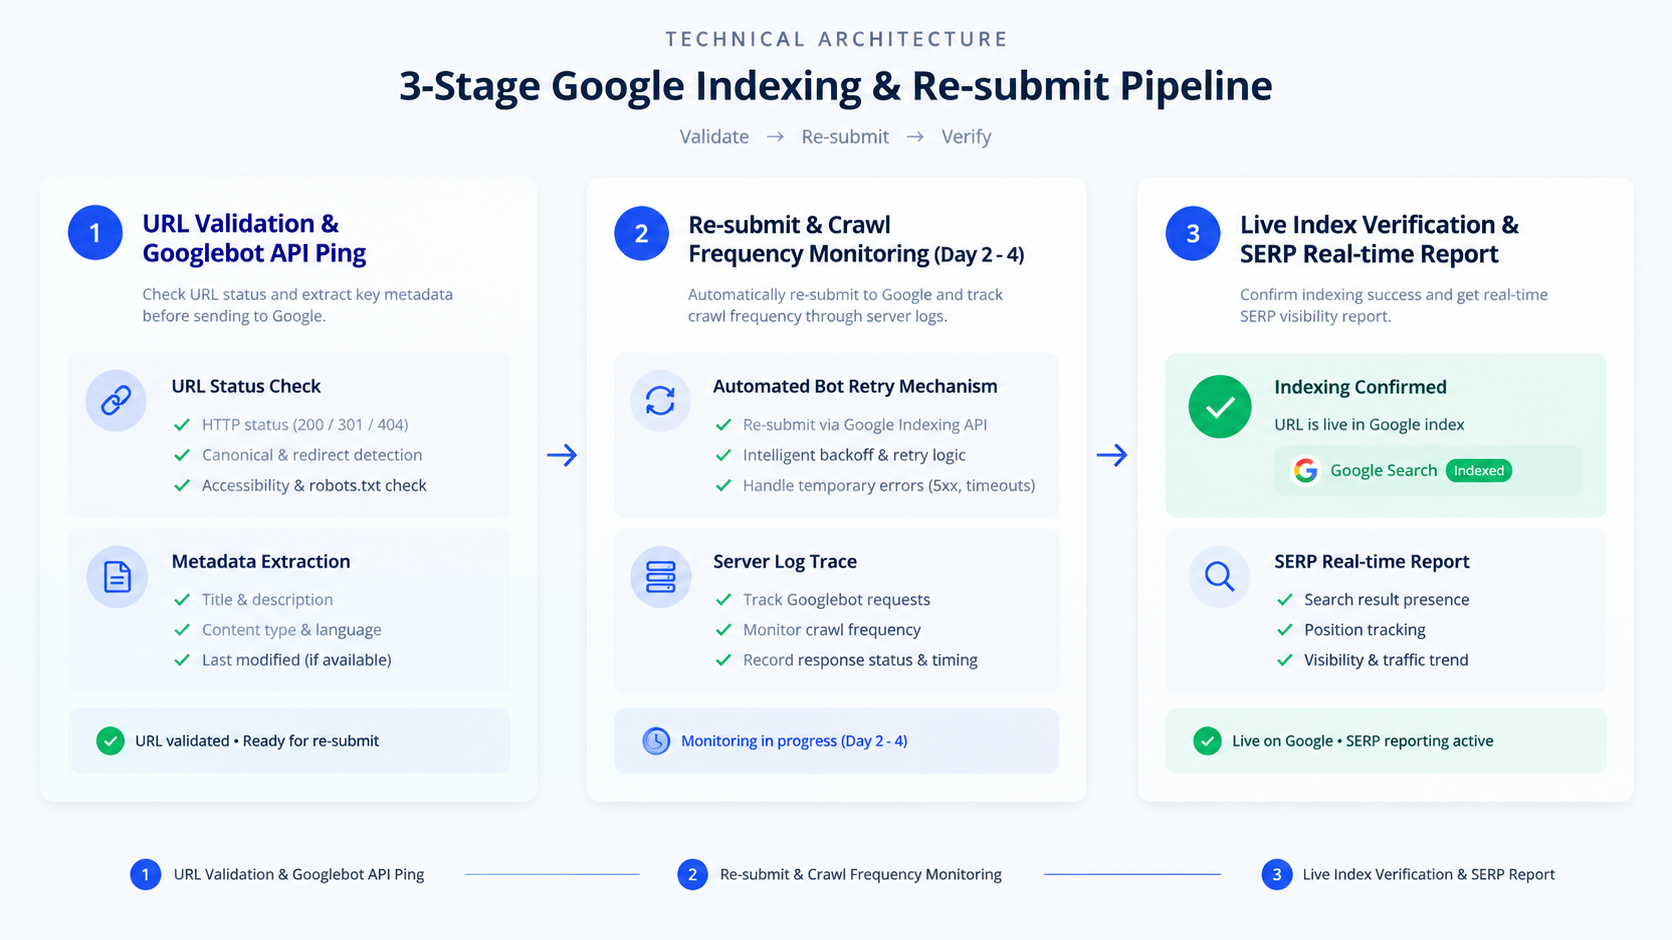The image size is (1672, 940).
Task: Click the text HTTP status (200 / 301 / 404)
Action: (x=305, y=425)
